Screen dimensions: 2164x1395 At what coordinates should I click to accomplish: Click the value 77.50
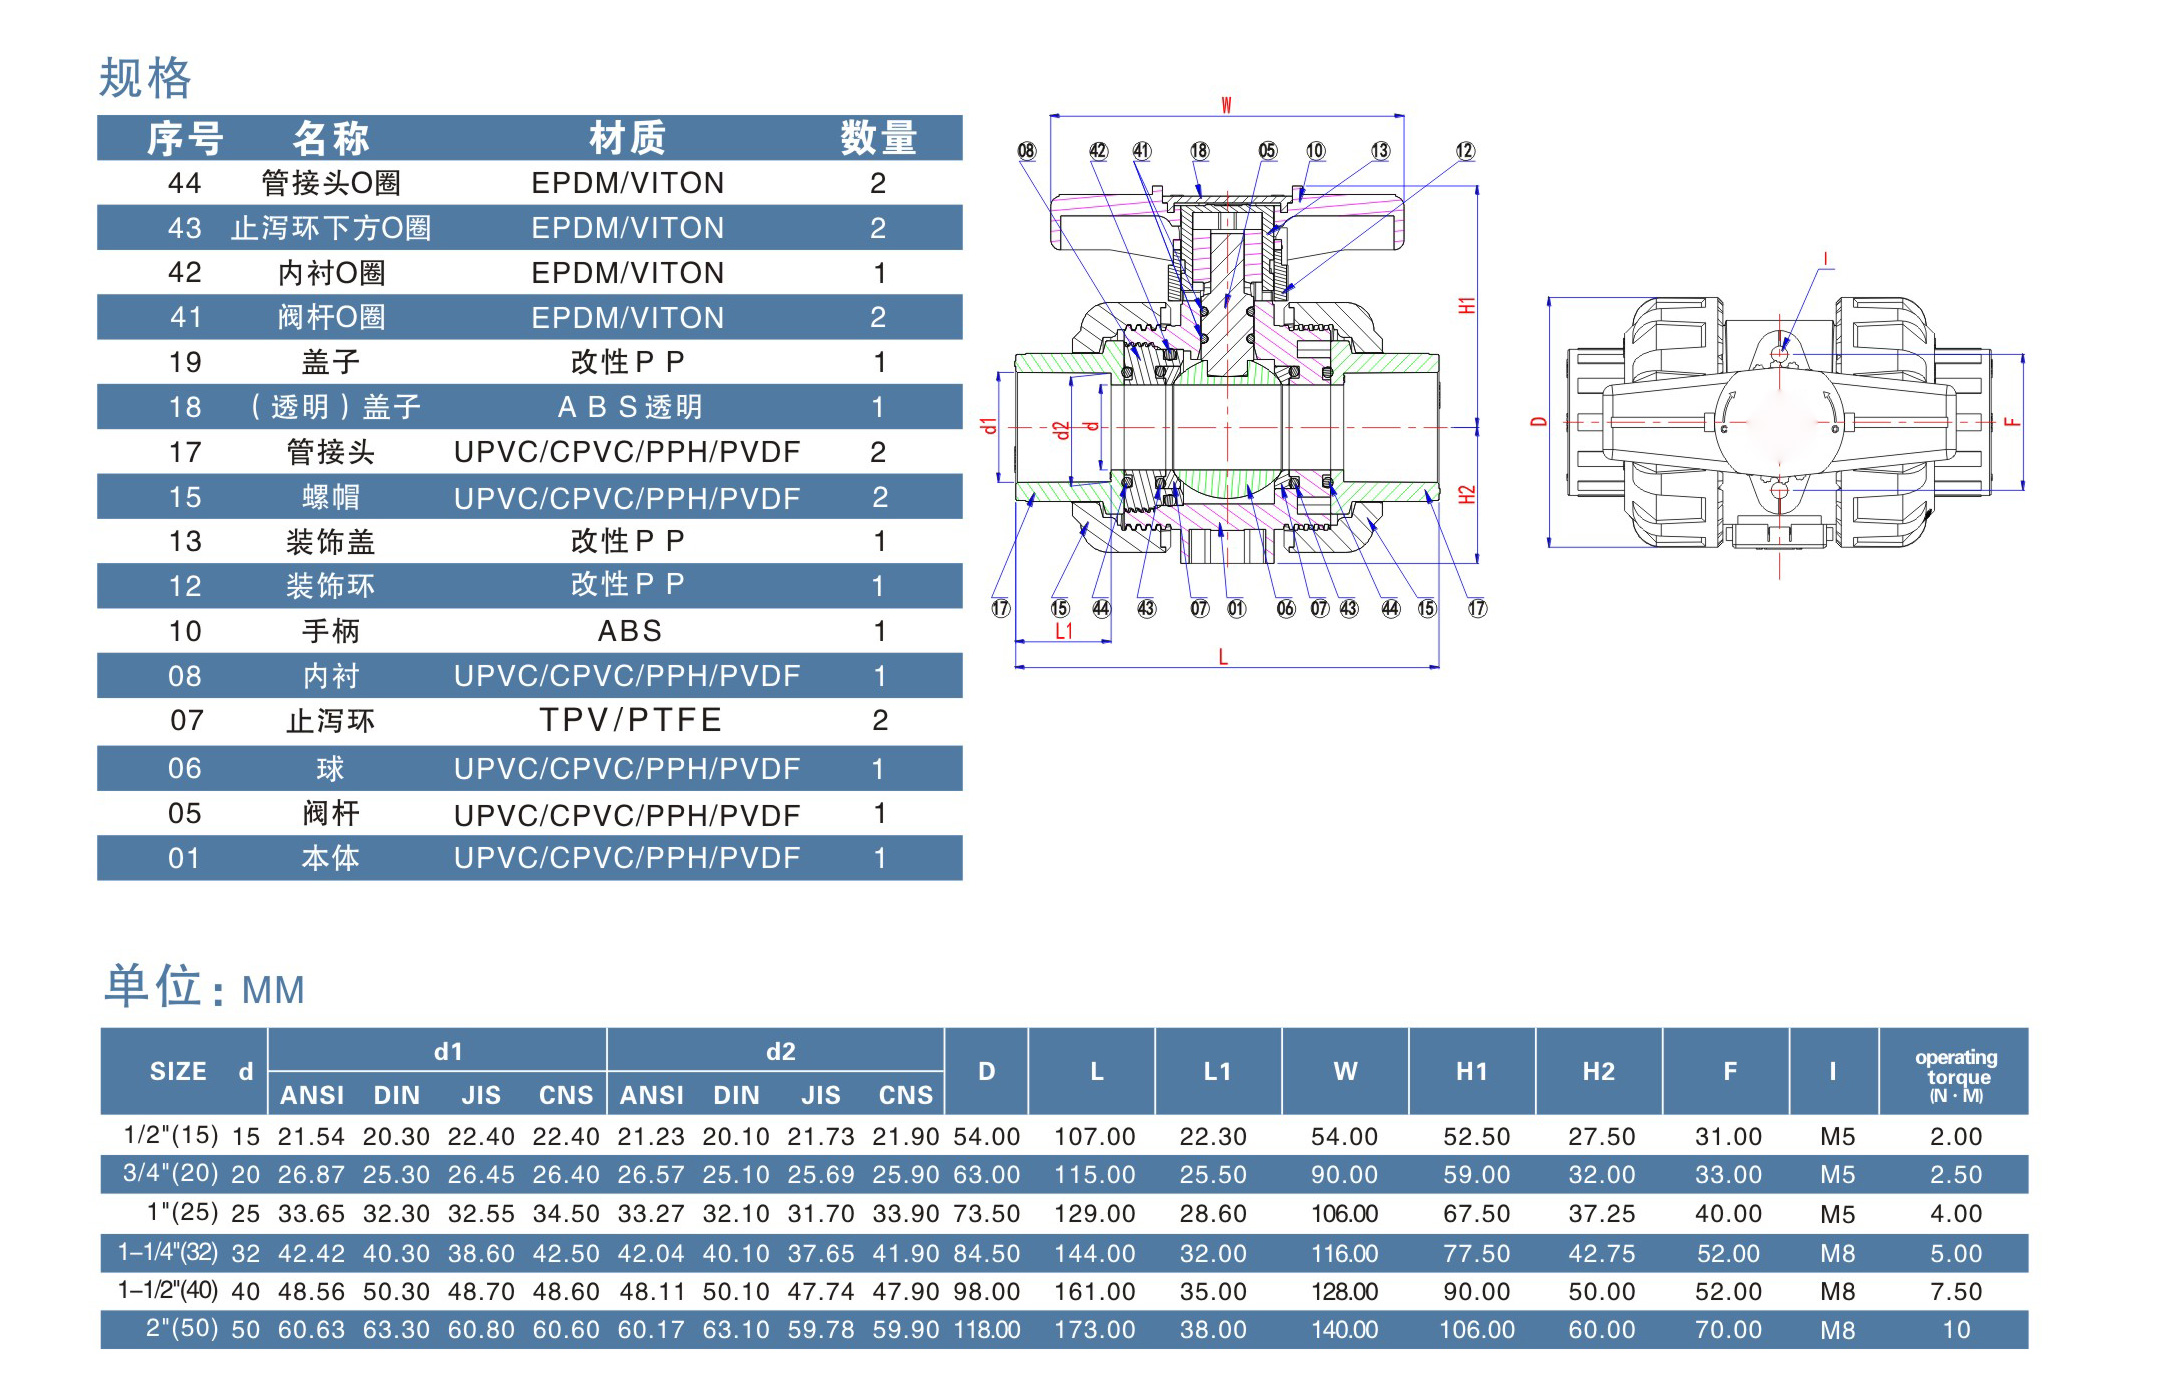(x=1477, y=1254)
